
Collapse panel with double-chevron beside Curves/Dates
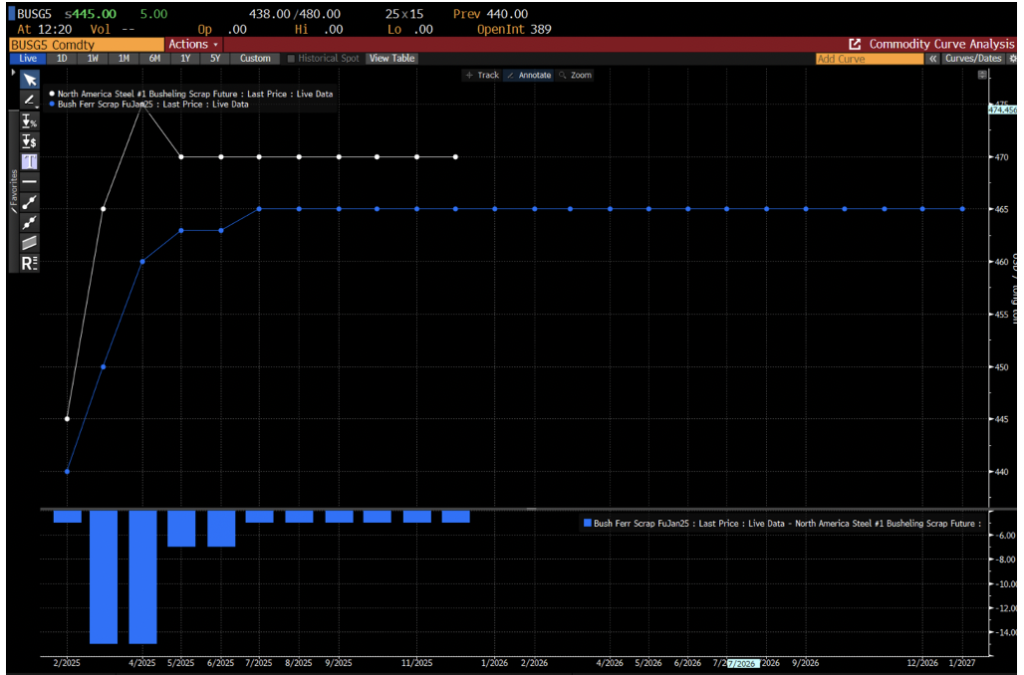coord(932,59)
